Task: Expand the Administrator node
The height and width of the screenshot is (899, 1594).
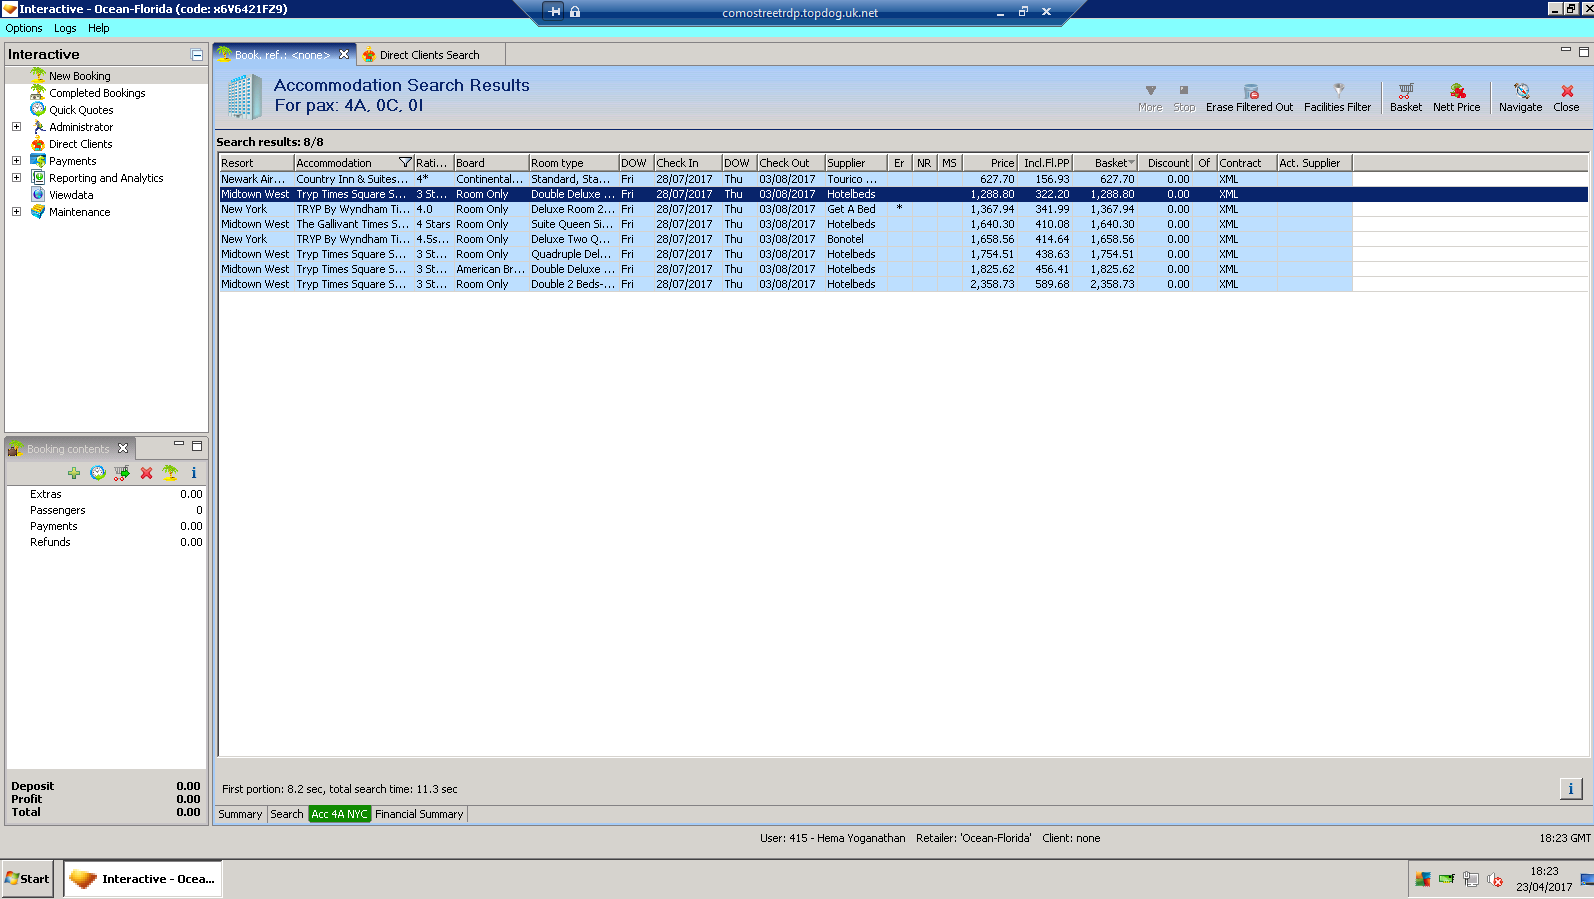Action: (16, 127)
